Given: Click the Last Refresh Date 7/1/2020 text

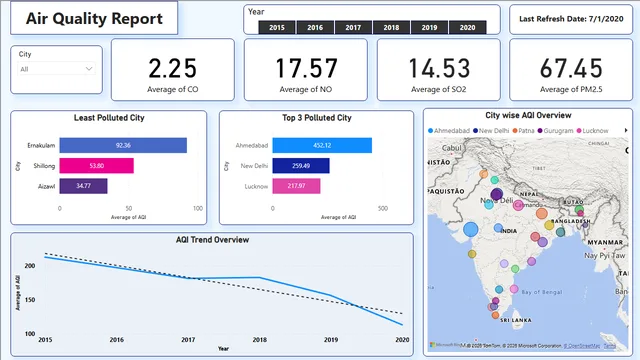Looking at the screenshot, I should [571, 19].
